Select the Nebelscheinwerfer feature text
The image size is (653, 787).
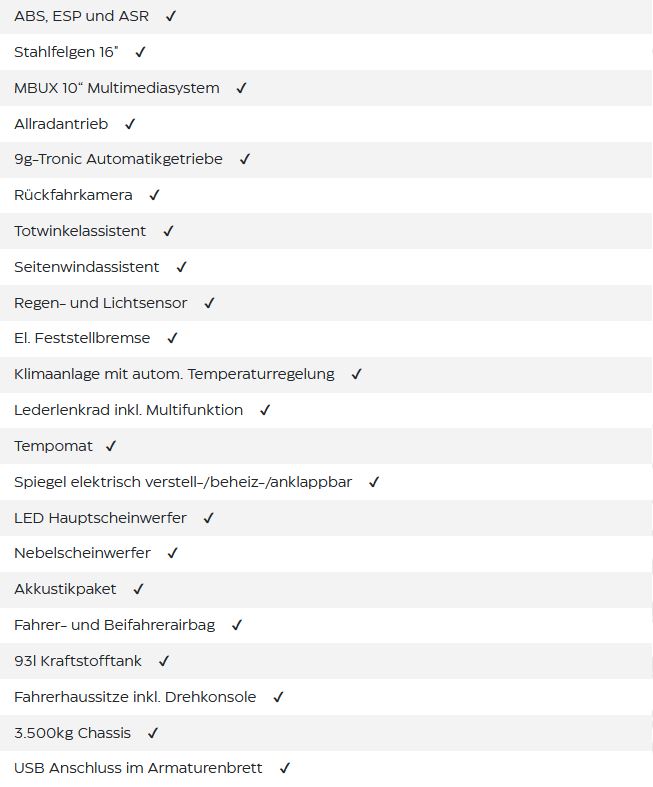tap(82, 553)
